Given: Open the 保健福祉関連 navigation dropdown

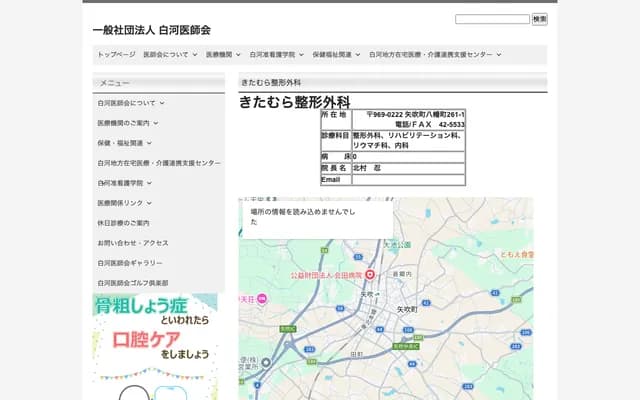Looking at the screenshot, I should click(x=335, y=55).
